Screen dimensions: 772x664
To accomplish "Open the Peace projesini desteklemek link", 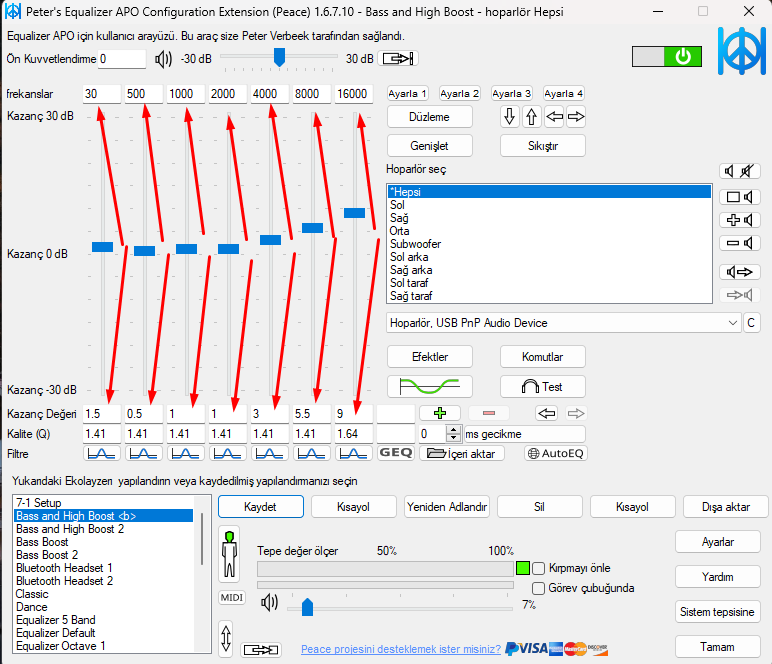I will [401, 649].
